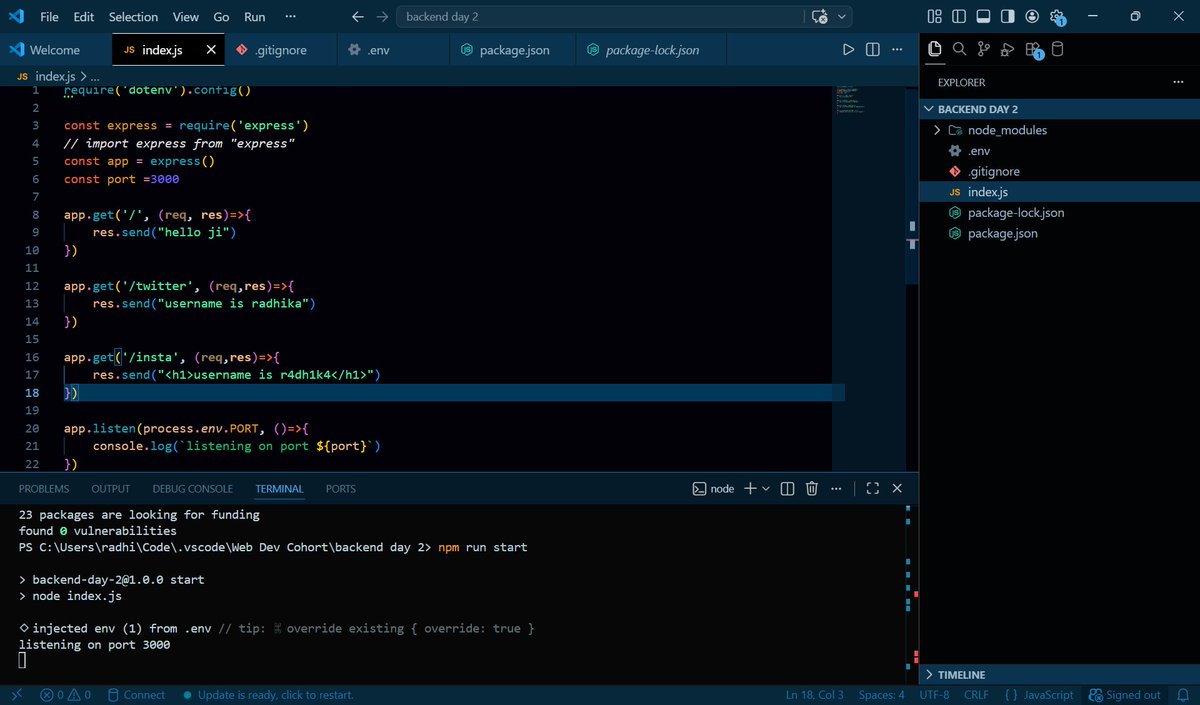
Task: Toggle the bottom Panel visibility
Action: 983,16
